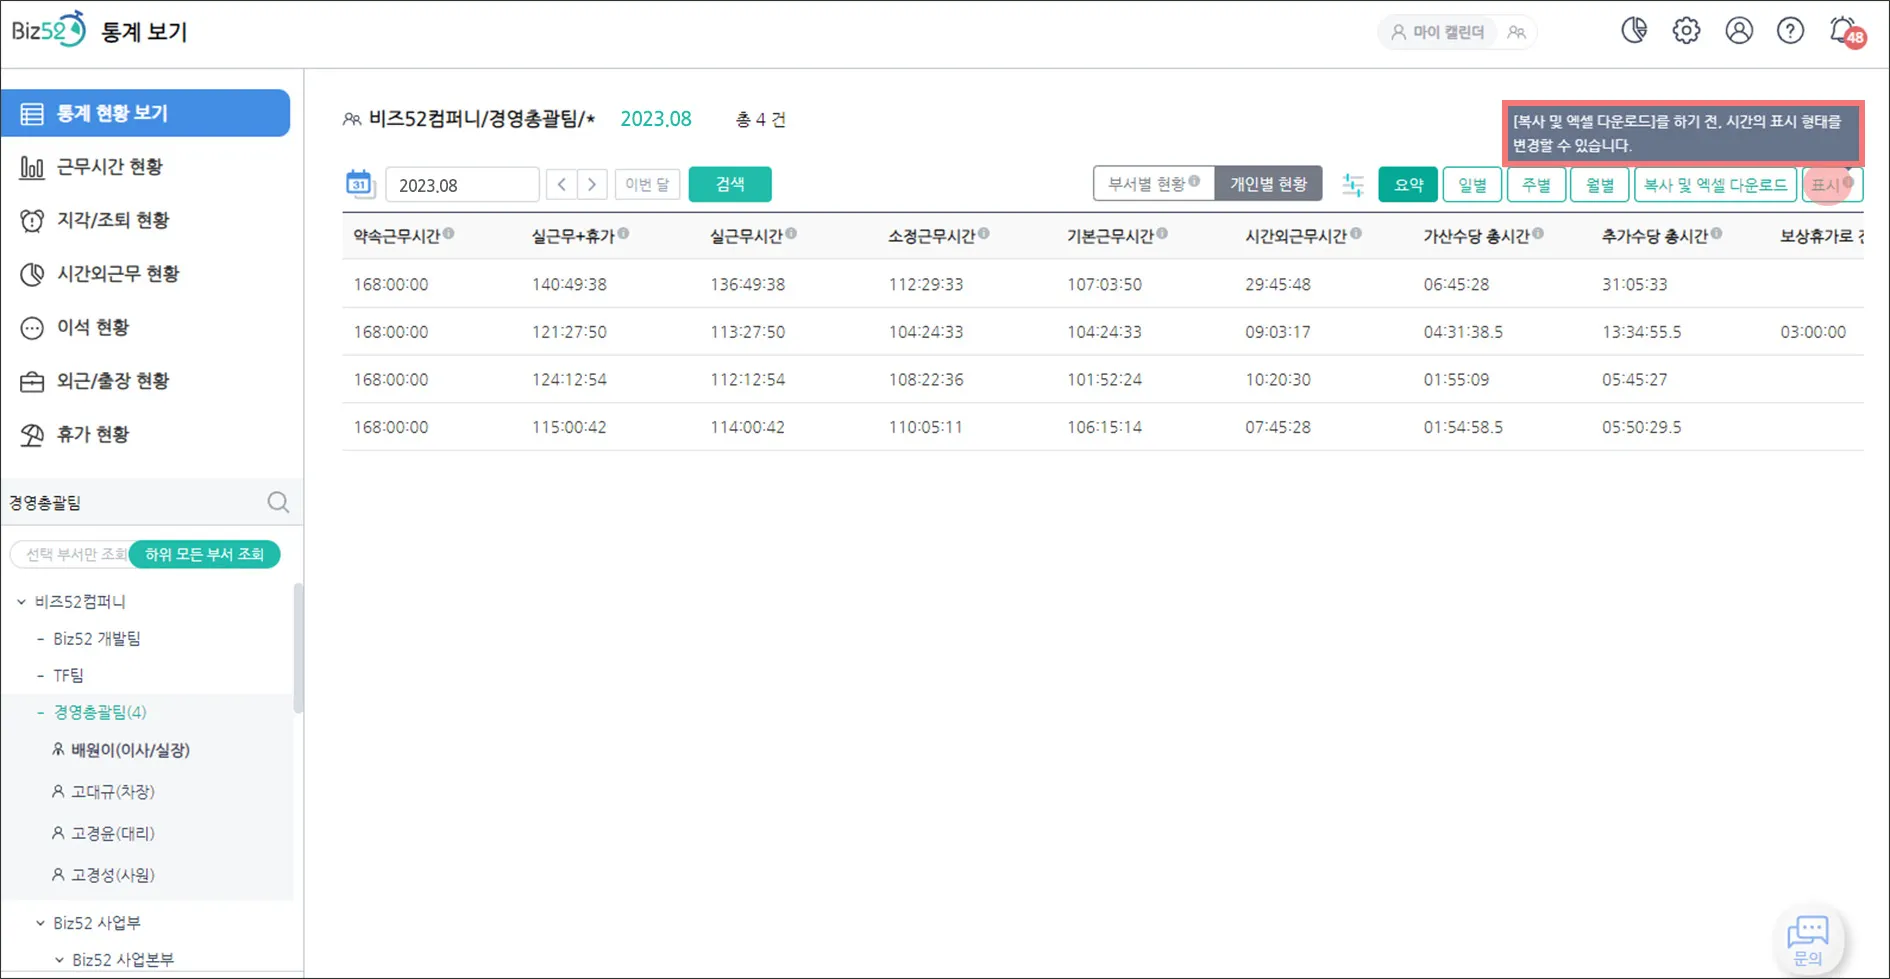This screenshot has width=1890, height=979.
Task: Select Biz52 개발팀 in the tree
Action: coord(97,639)
